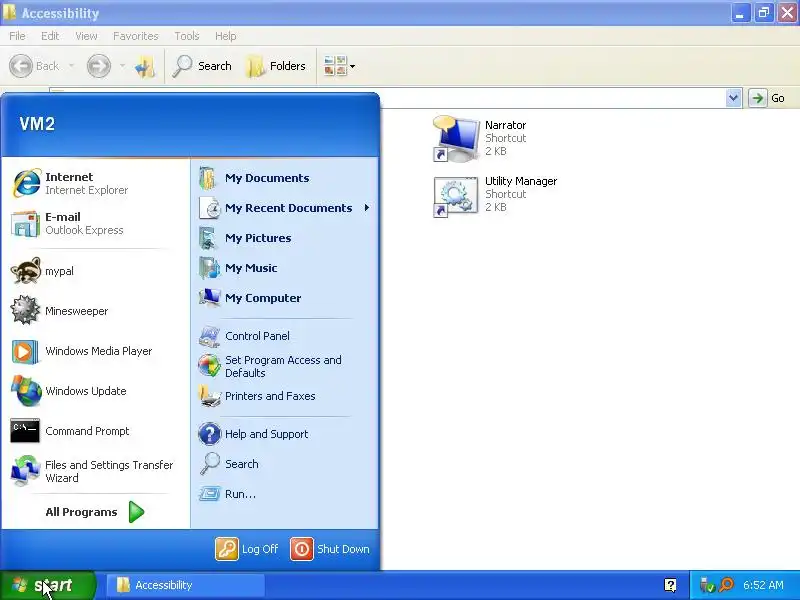Open the Back history dropdown arrow
The width and height of the screenshot is (800, 600).
(x=71, y=66)
